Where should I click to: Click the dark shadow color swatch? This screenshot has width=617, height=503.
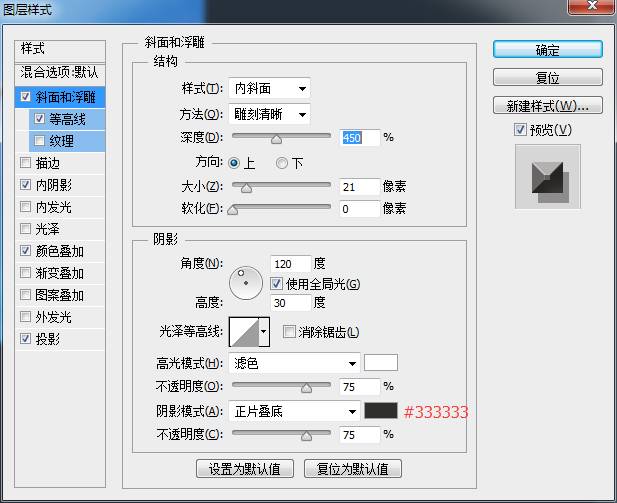point(380,411)
